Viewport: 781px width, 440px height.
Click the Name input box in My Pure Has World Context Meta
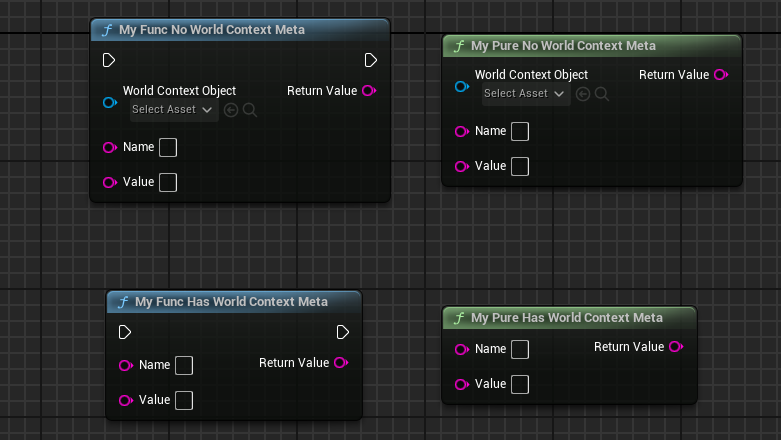[x=520, y=349]
